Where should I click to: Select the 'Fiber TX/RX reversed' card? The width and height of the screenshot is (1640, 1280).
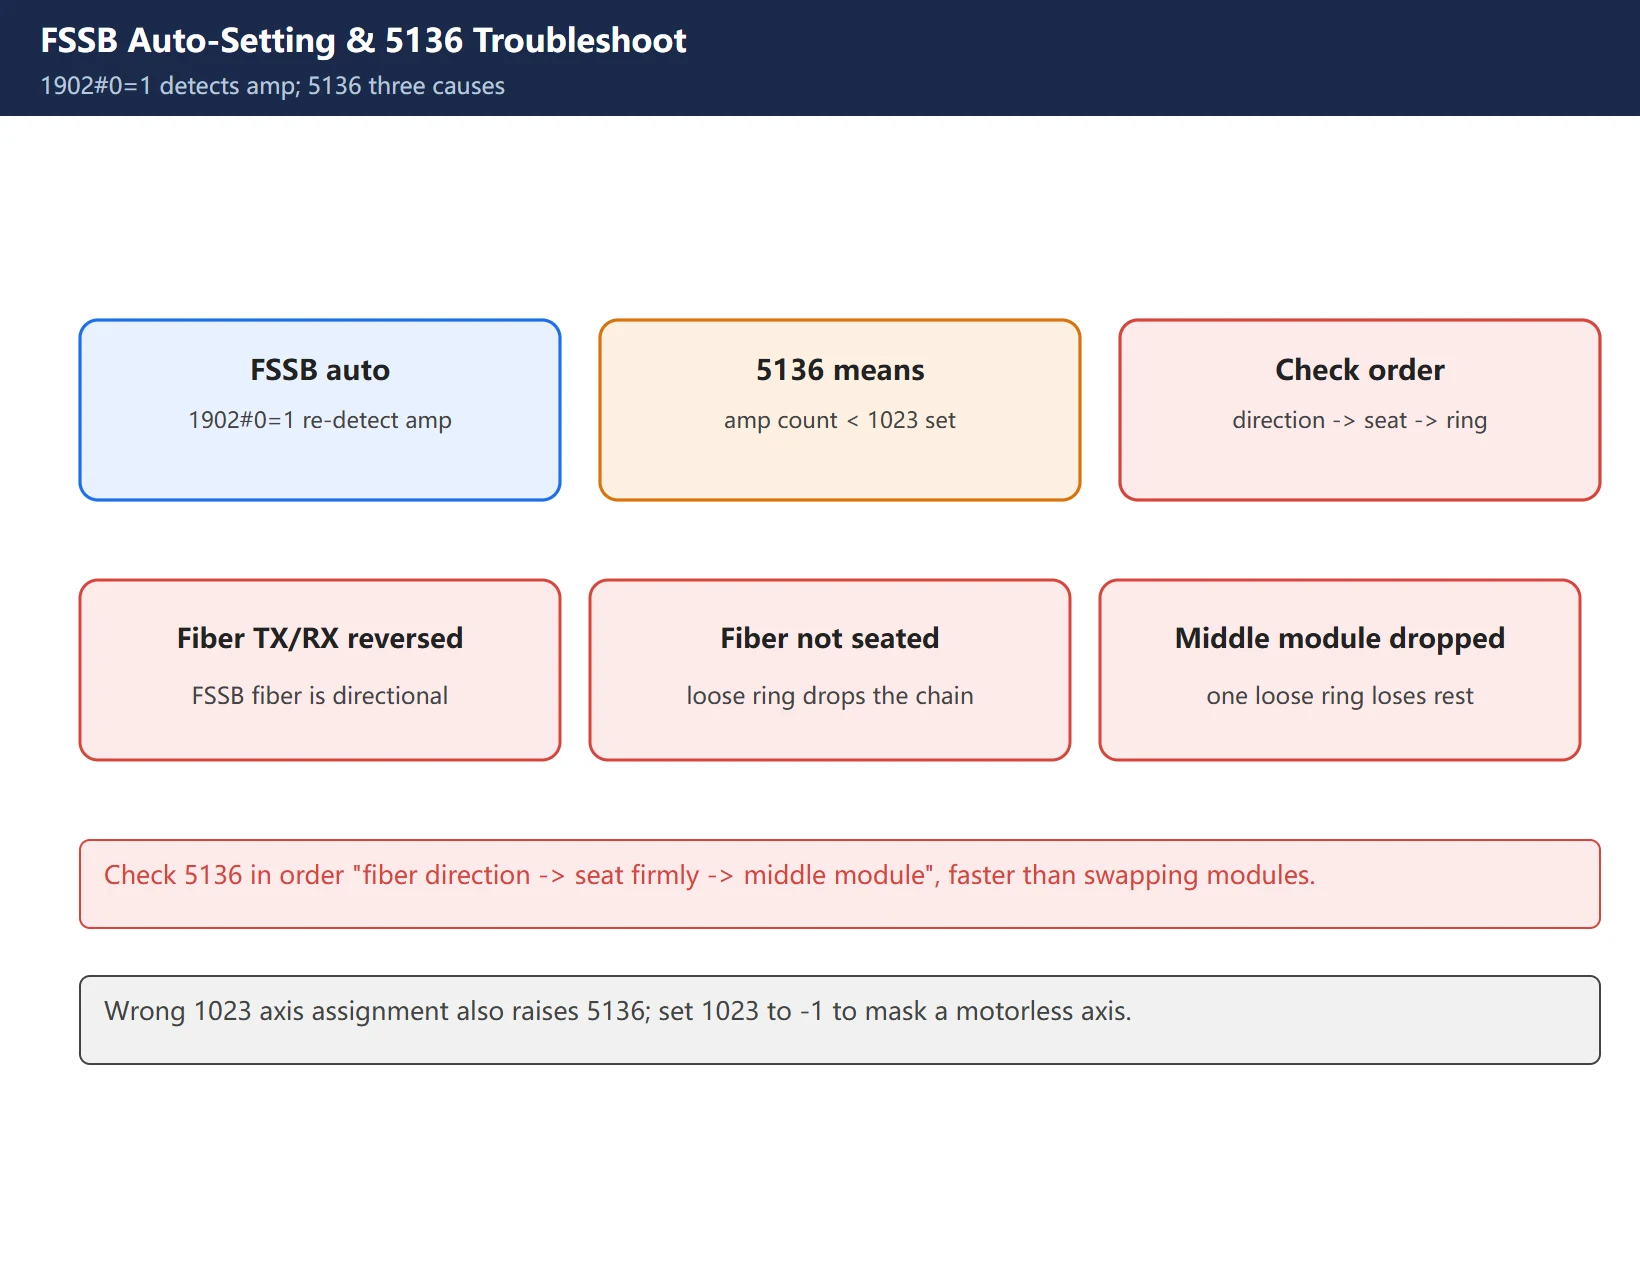(x=320, y=670)
